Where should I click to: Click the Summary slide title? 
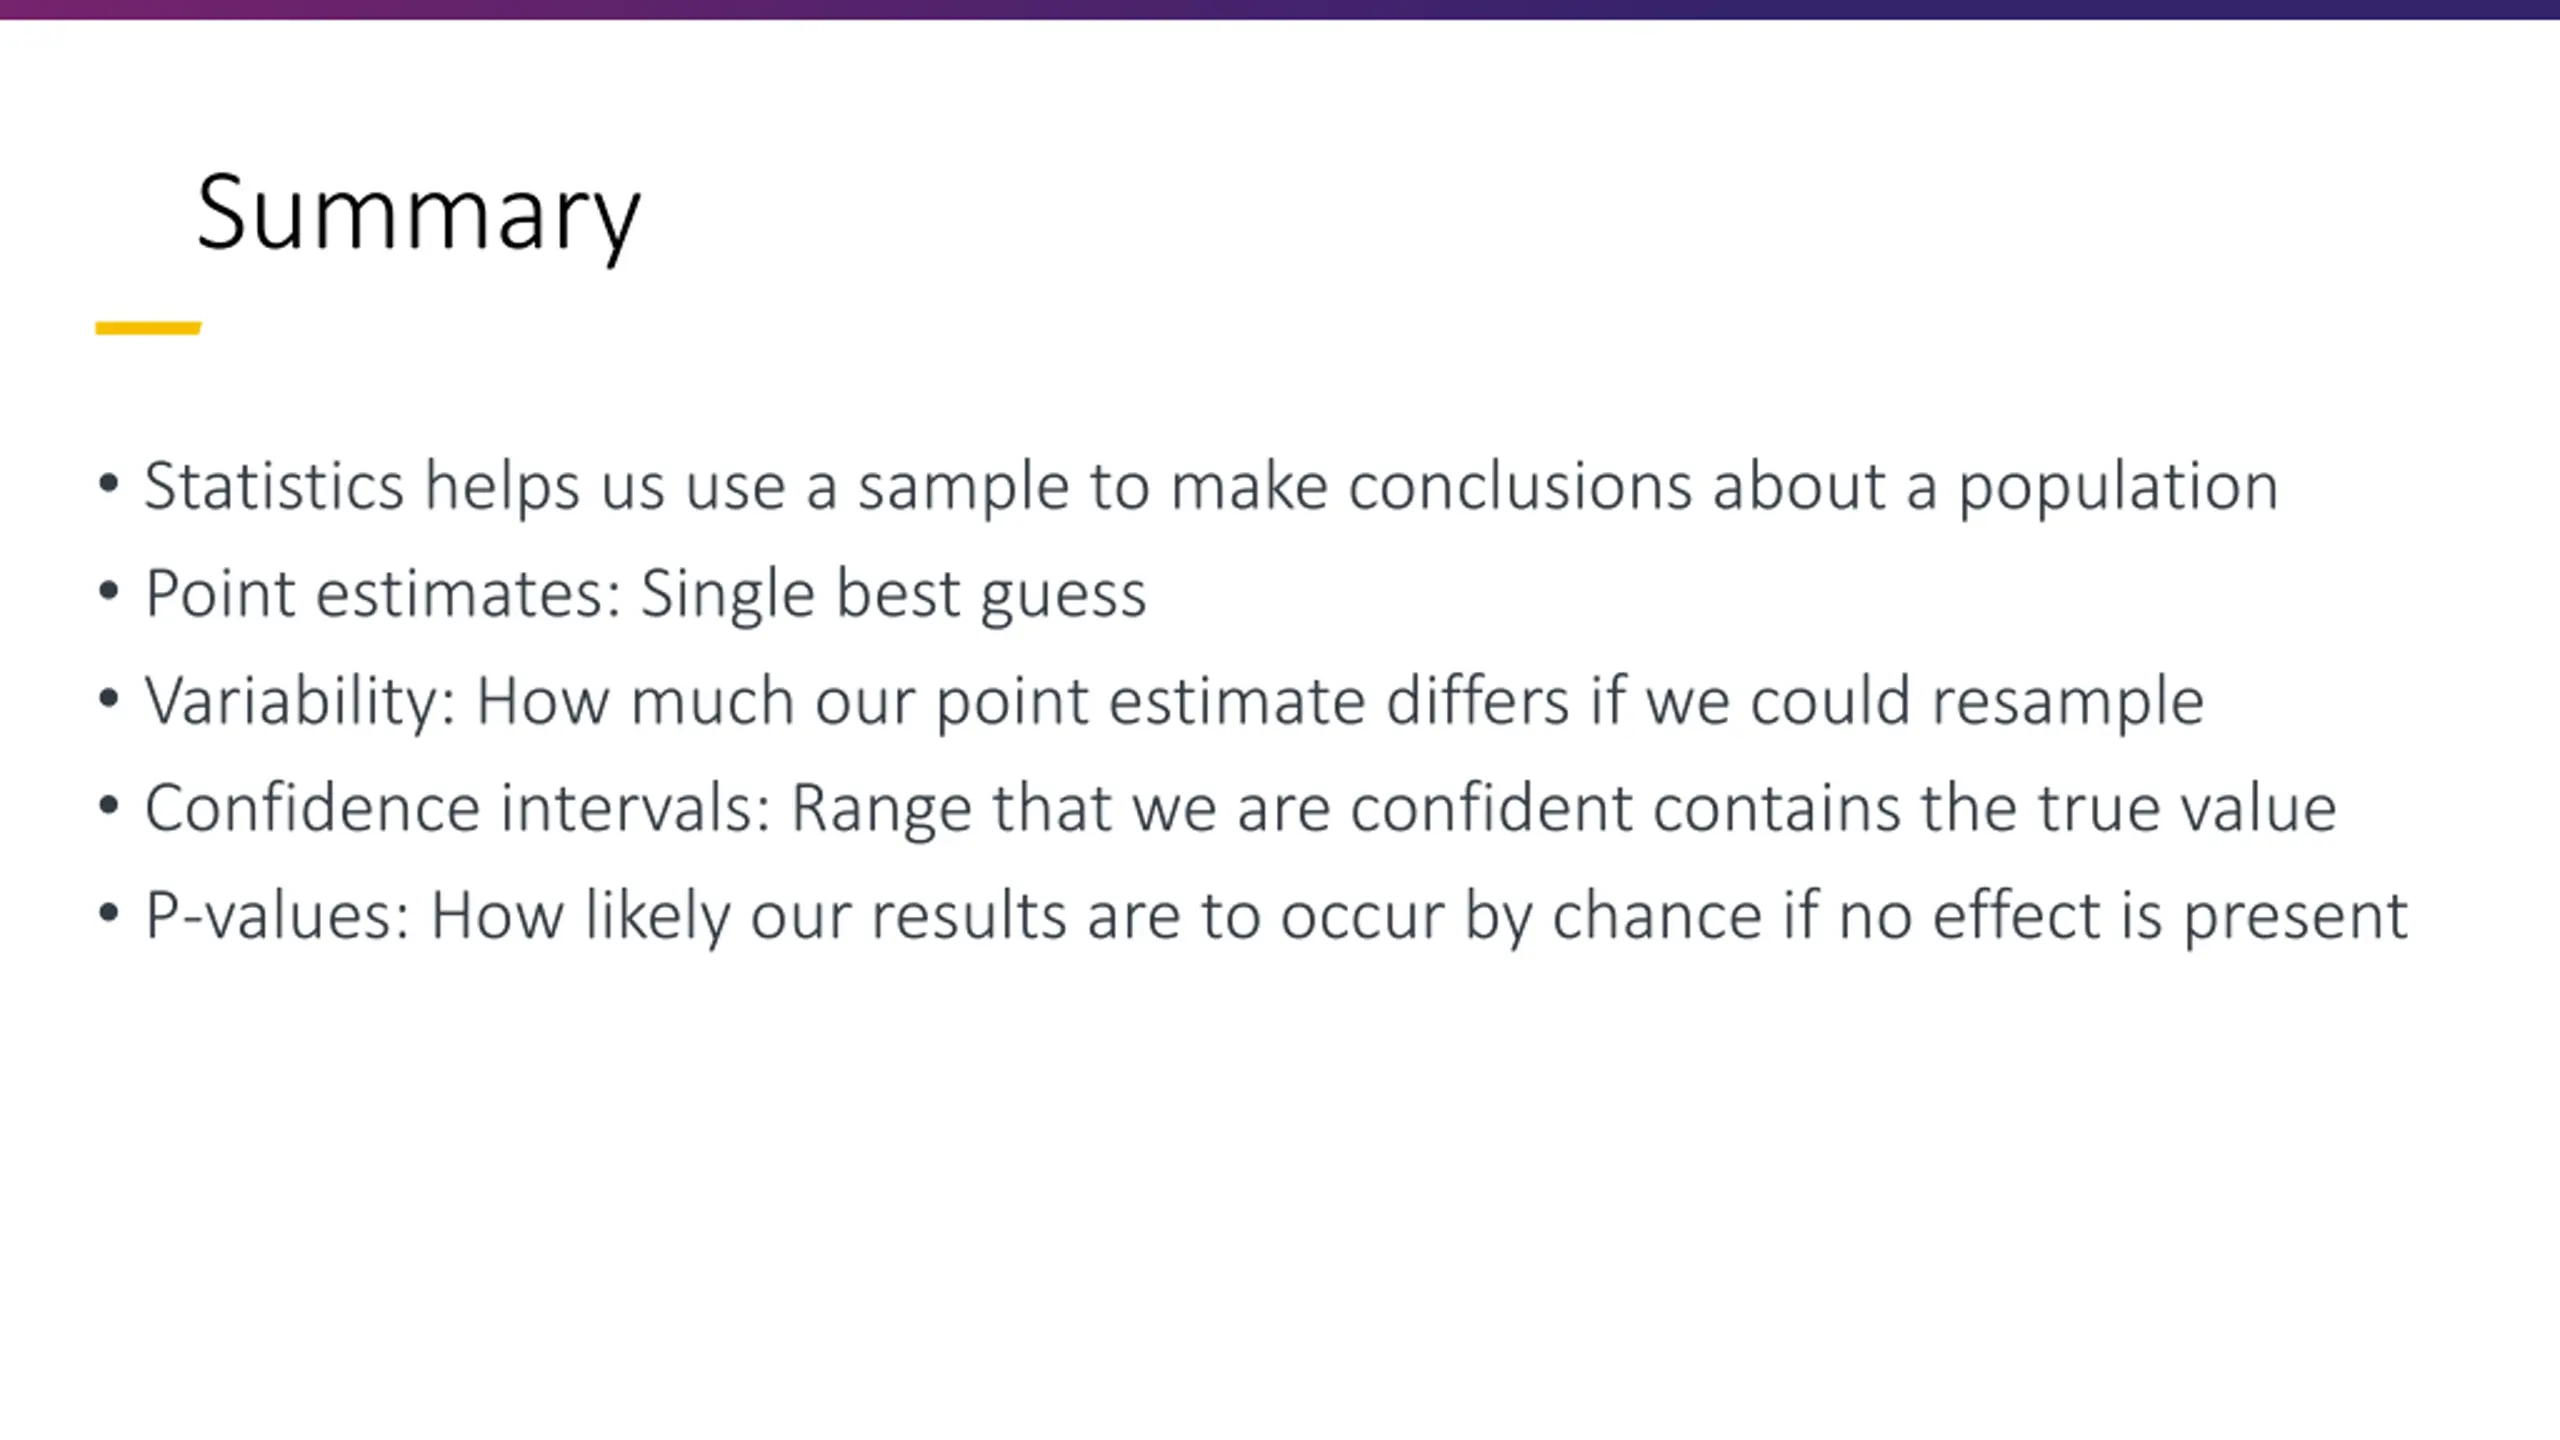[418, 215]
